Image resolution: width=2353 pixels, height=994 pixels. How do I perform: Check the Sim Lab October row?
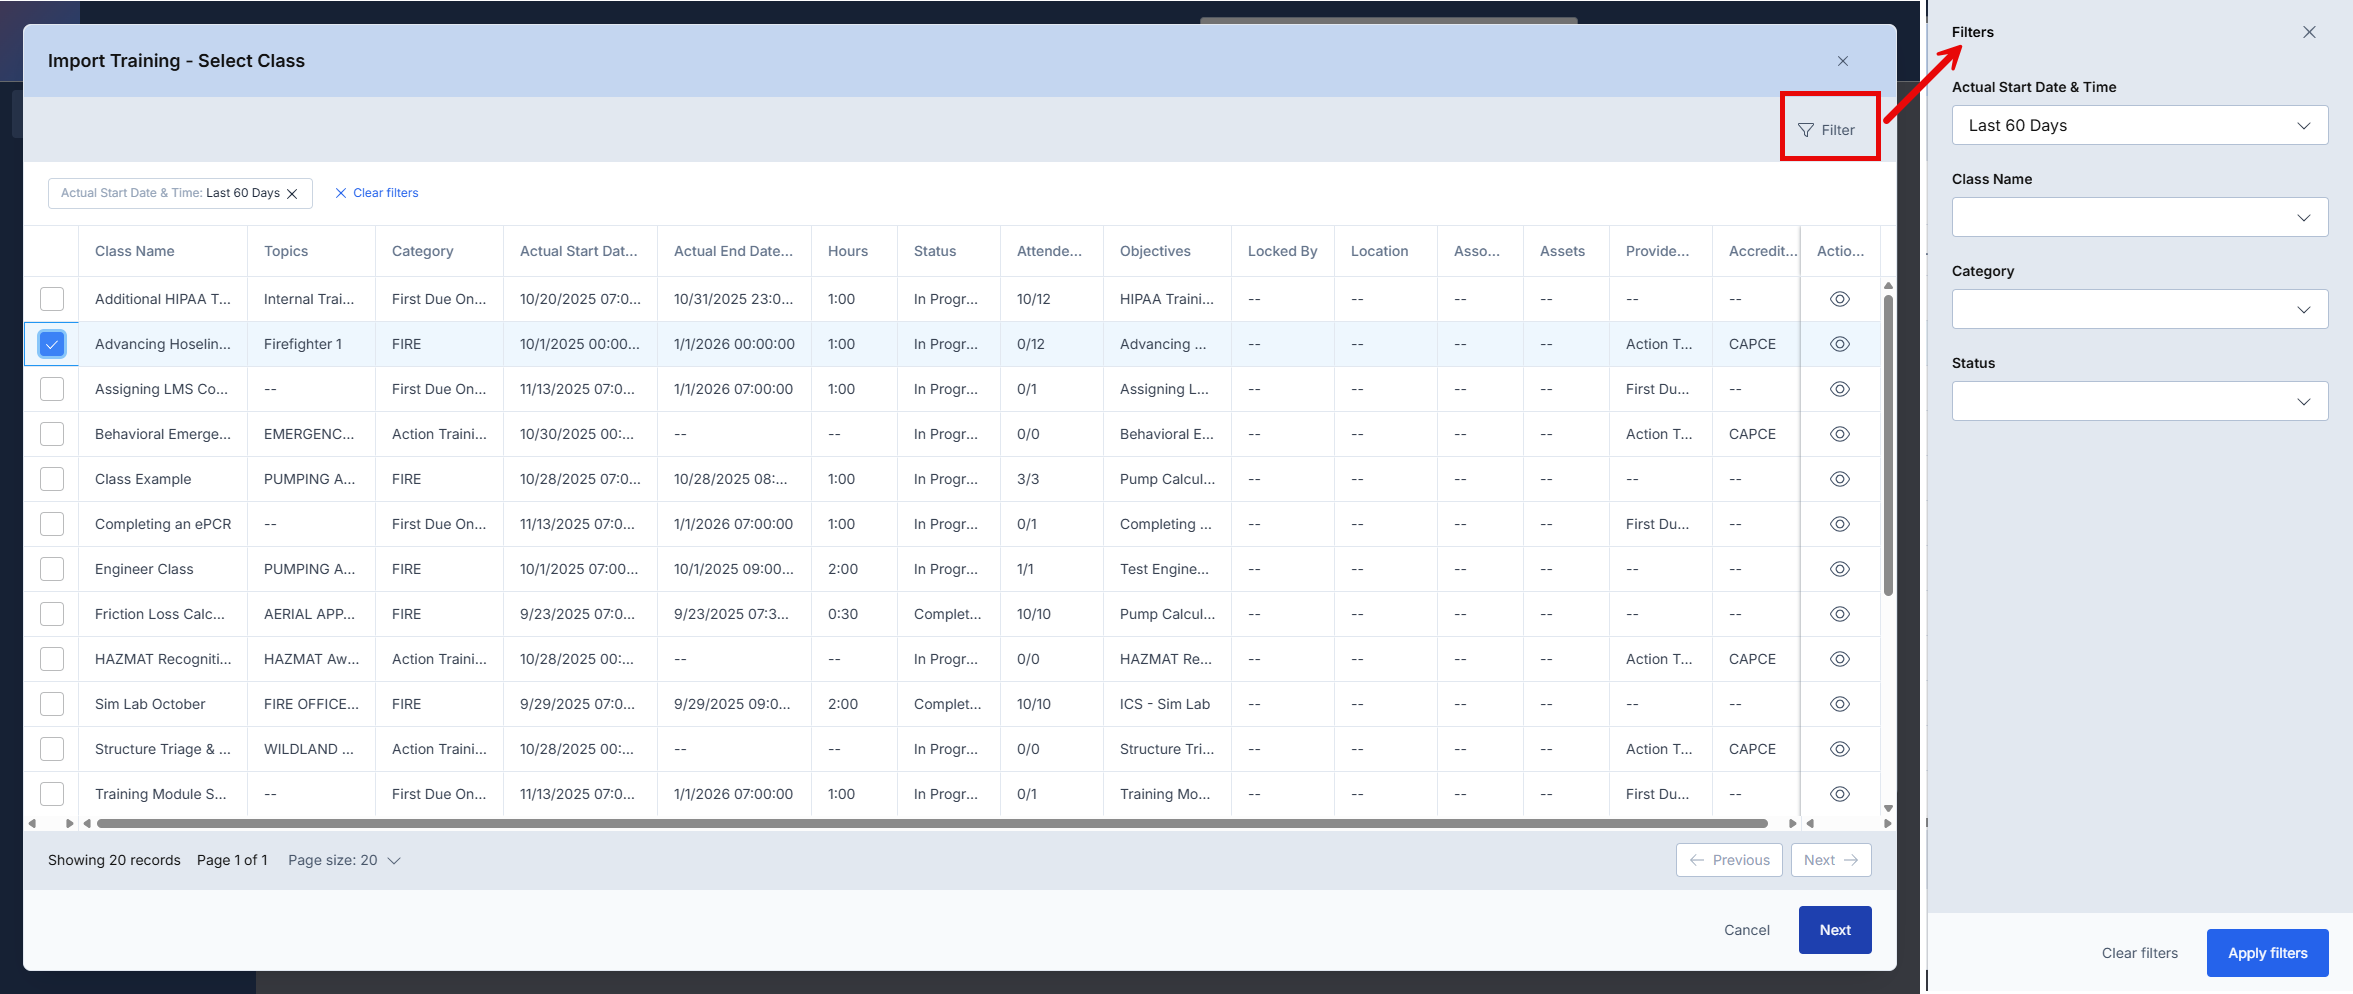pyautogui.click(x=52, y=704)
